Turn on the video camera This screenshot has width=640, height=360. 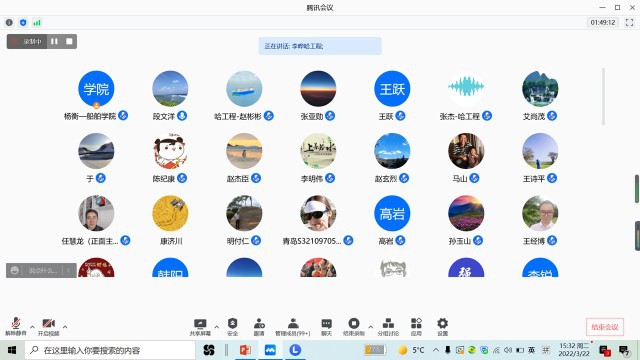tap(49, 326)
